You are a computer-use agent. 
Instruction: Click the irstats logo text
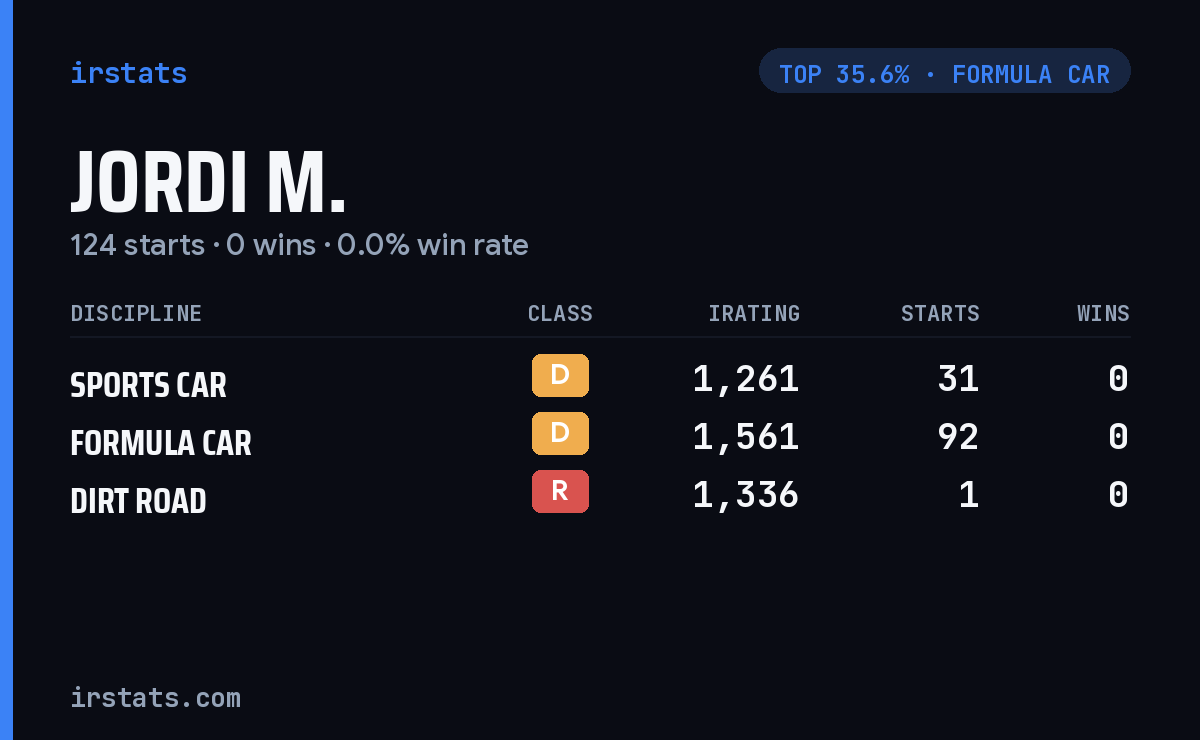pyautogui.click(x=128, y=73)
